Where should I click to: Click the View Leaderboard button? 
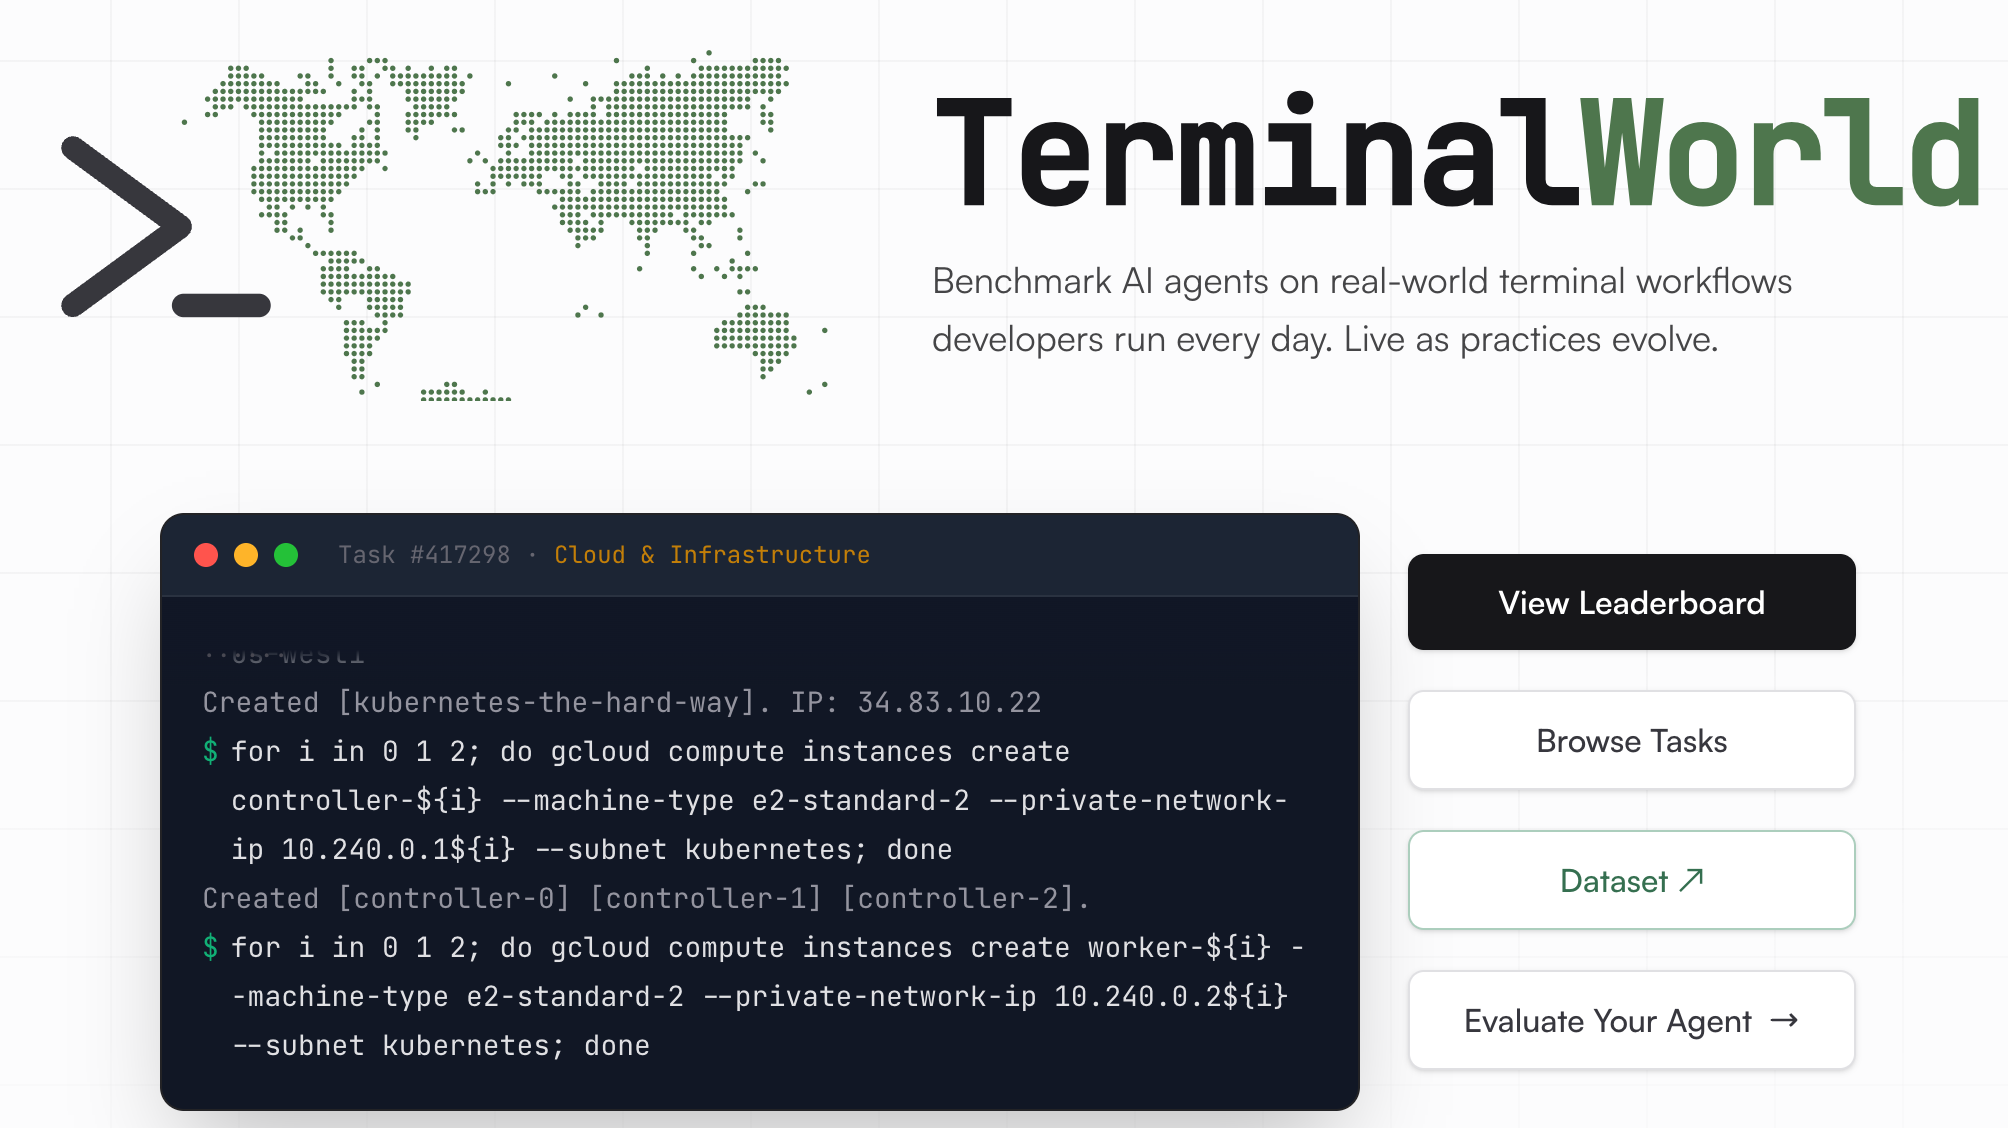click(x=1631, y=602)
